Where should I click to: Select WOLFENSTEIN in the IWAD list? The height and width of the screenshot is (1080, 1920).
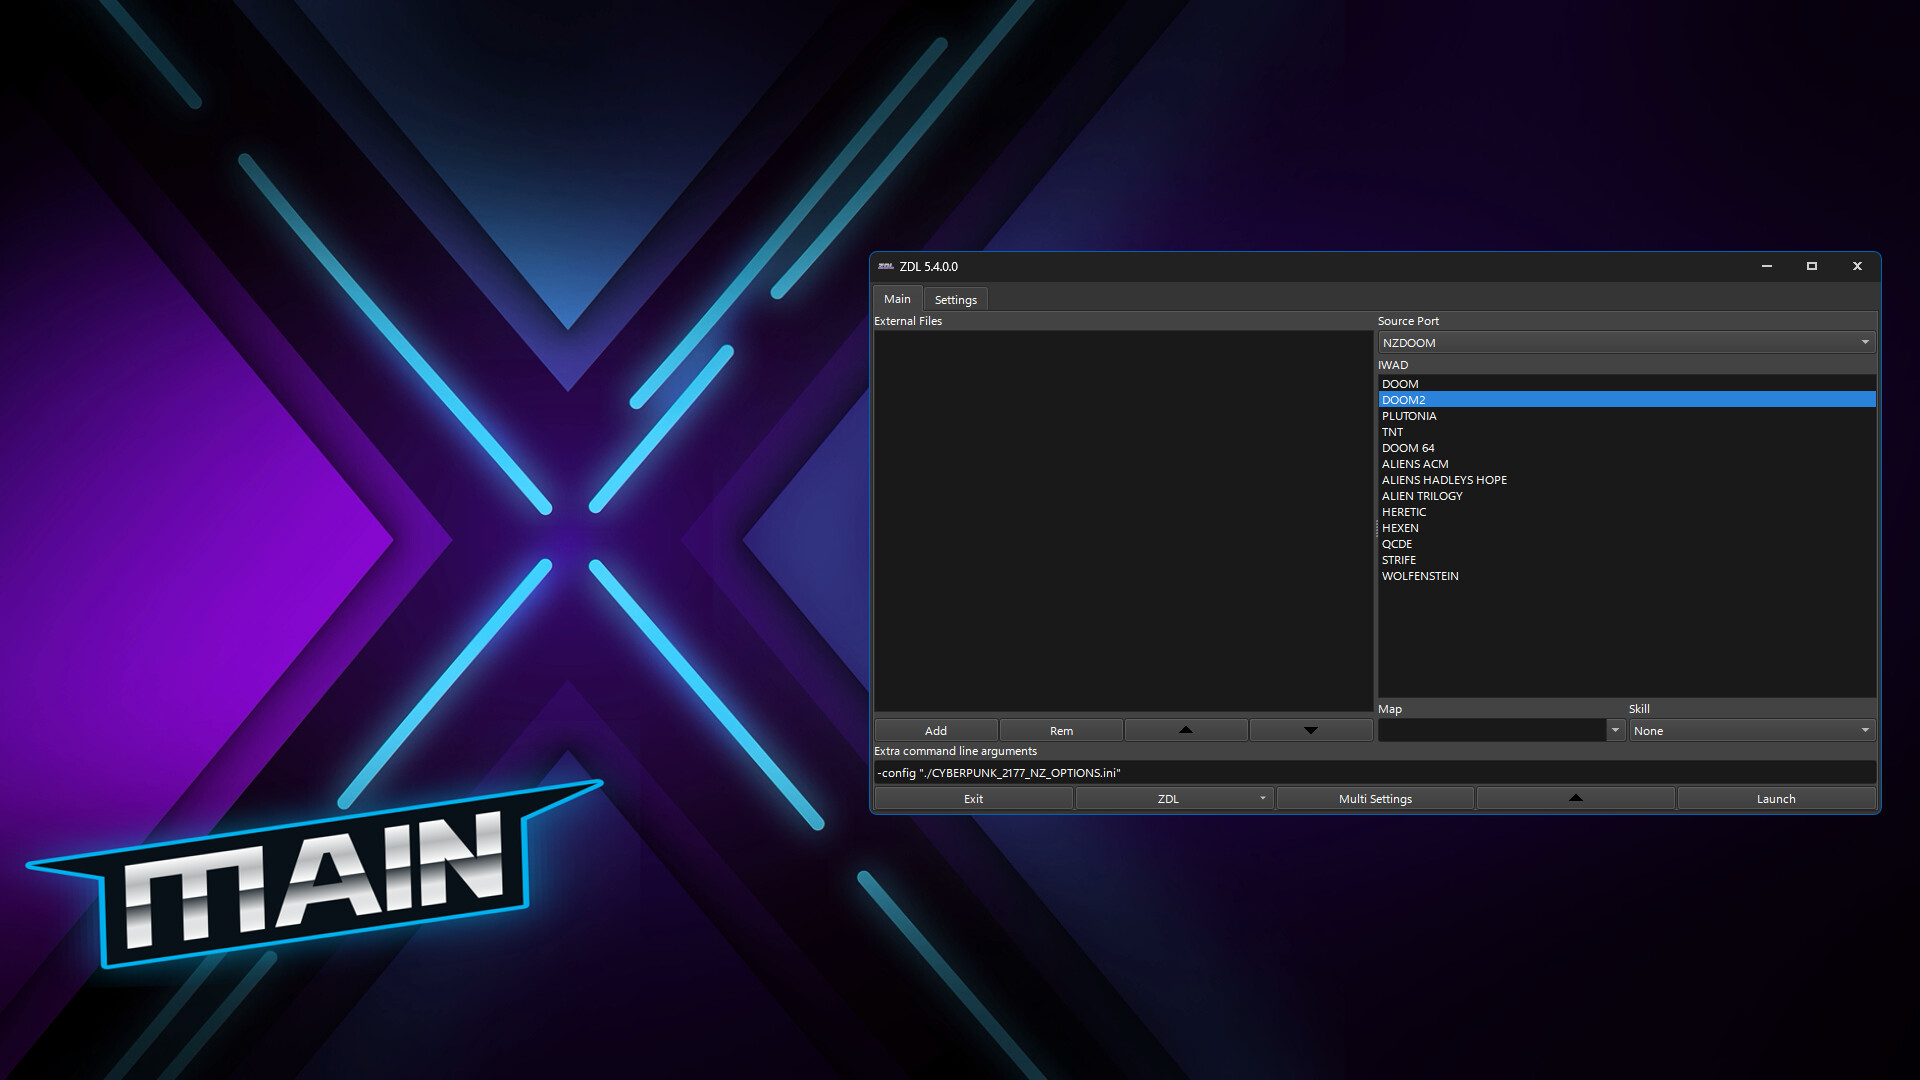click(x=1420, y=575)
